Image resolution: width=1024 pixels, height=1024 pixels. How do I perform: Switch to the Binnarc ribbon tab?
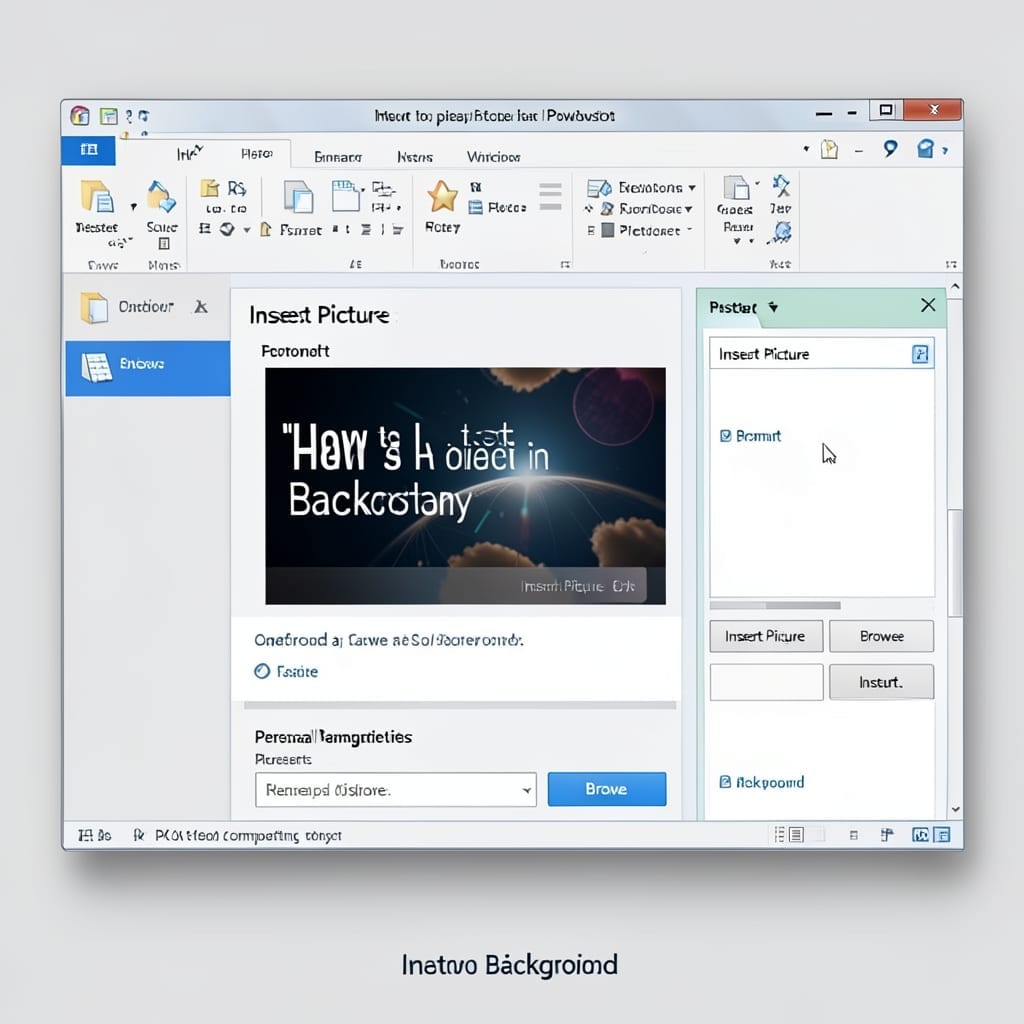tap(338, 157)
